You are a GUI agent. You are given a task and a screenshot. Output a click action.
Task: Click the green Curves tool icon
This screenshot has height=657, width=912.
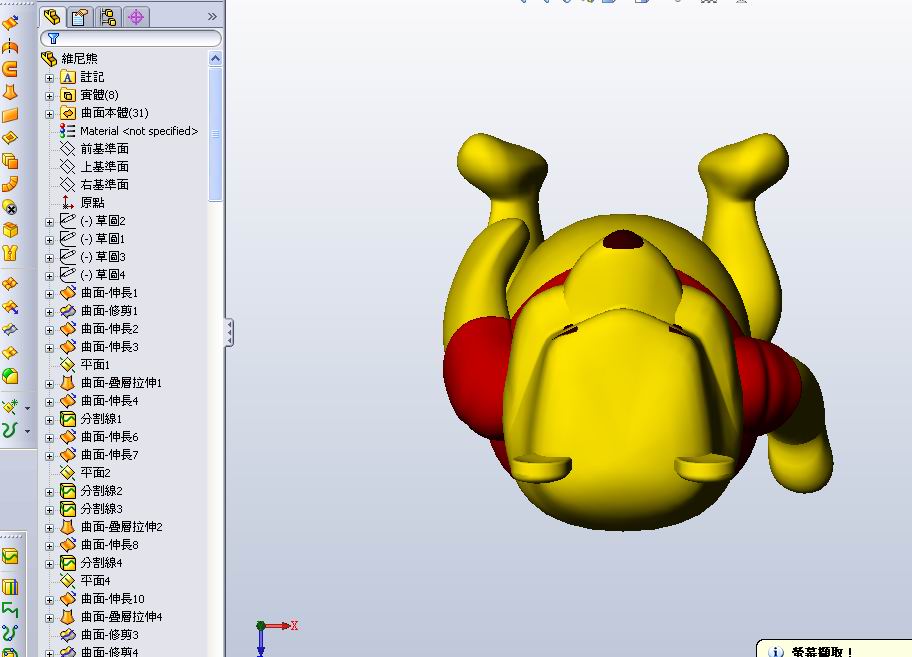(10, 430)
